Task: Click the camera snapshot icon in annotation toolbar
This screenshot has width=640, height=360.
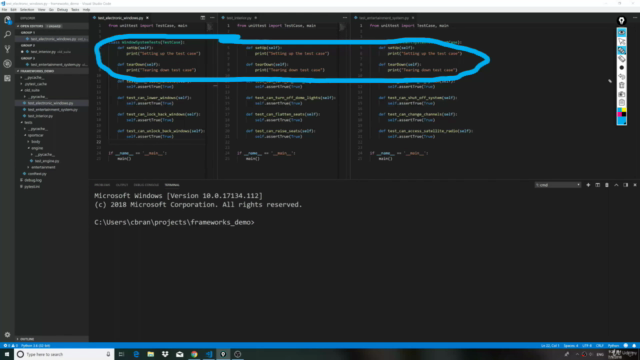Action: click(x=621, y=94)
